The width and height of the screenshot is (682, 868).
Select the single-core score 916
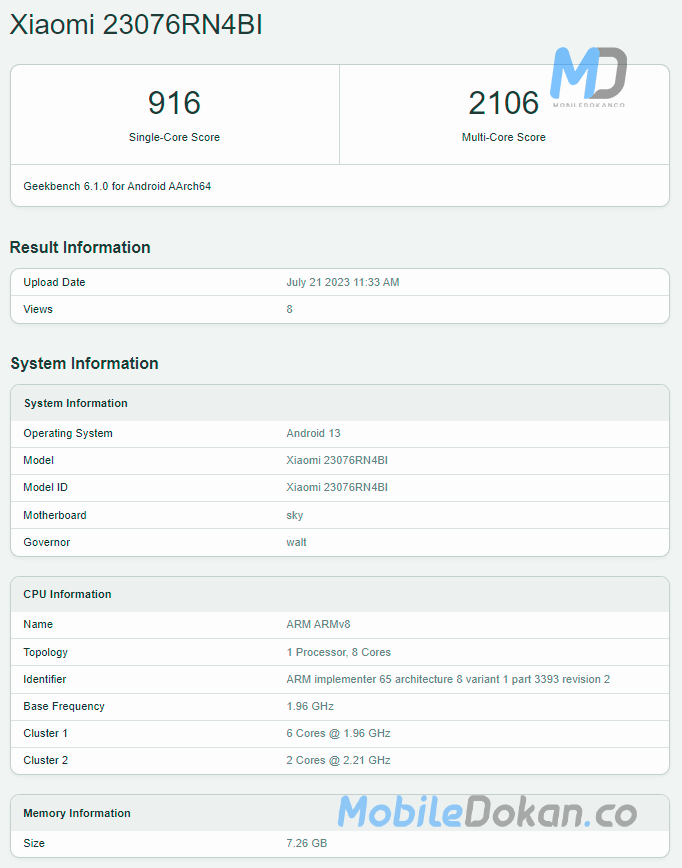pos(174,103)
